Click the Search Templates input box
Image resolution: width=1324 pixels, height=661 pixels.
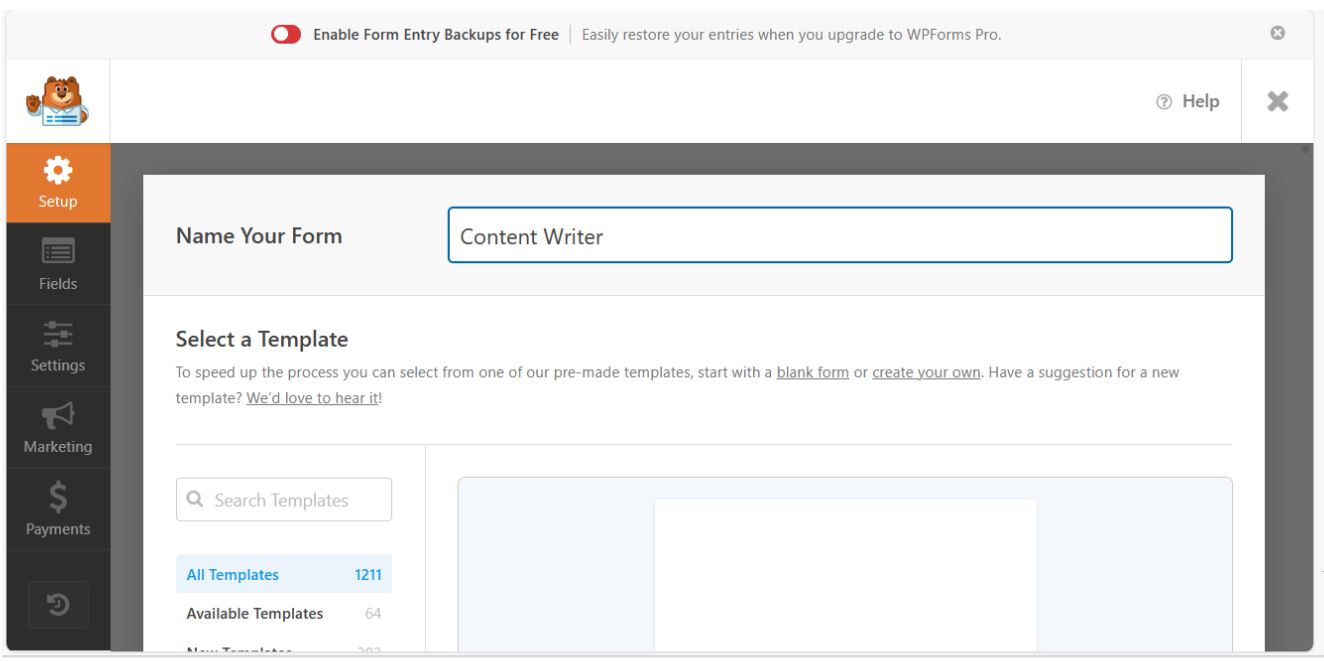[x=290, y=499]
